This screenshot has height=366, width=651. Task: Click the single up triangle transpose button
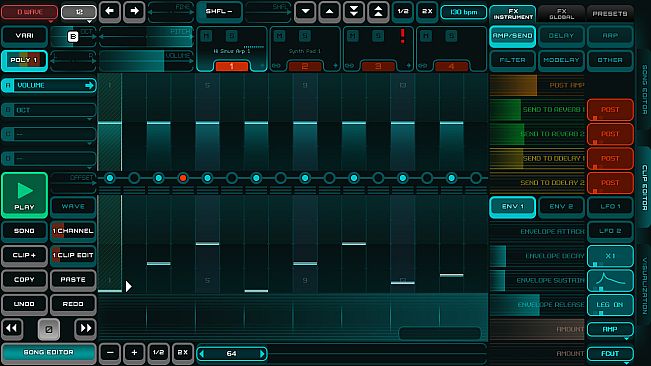coord(330,12)
